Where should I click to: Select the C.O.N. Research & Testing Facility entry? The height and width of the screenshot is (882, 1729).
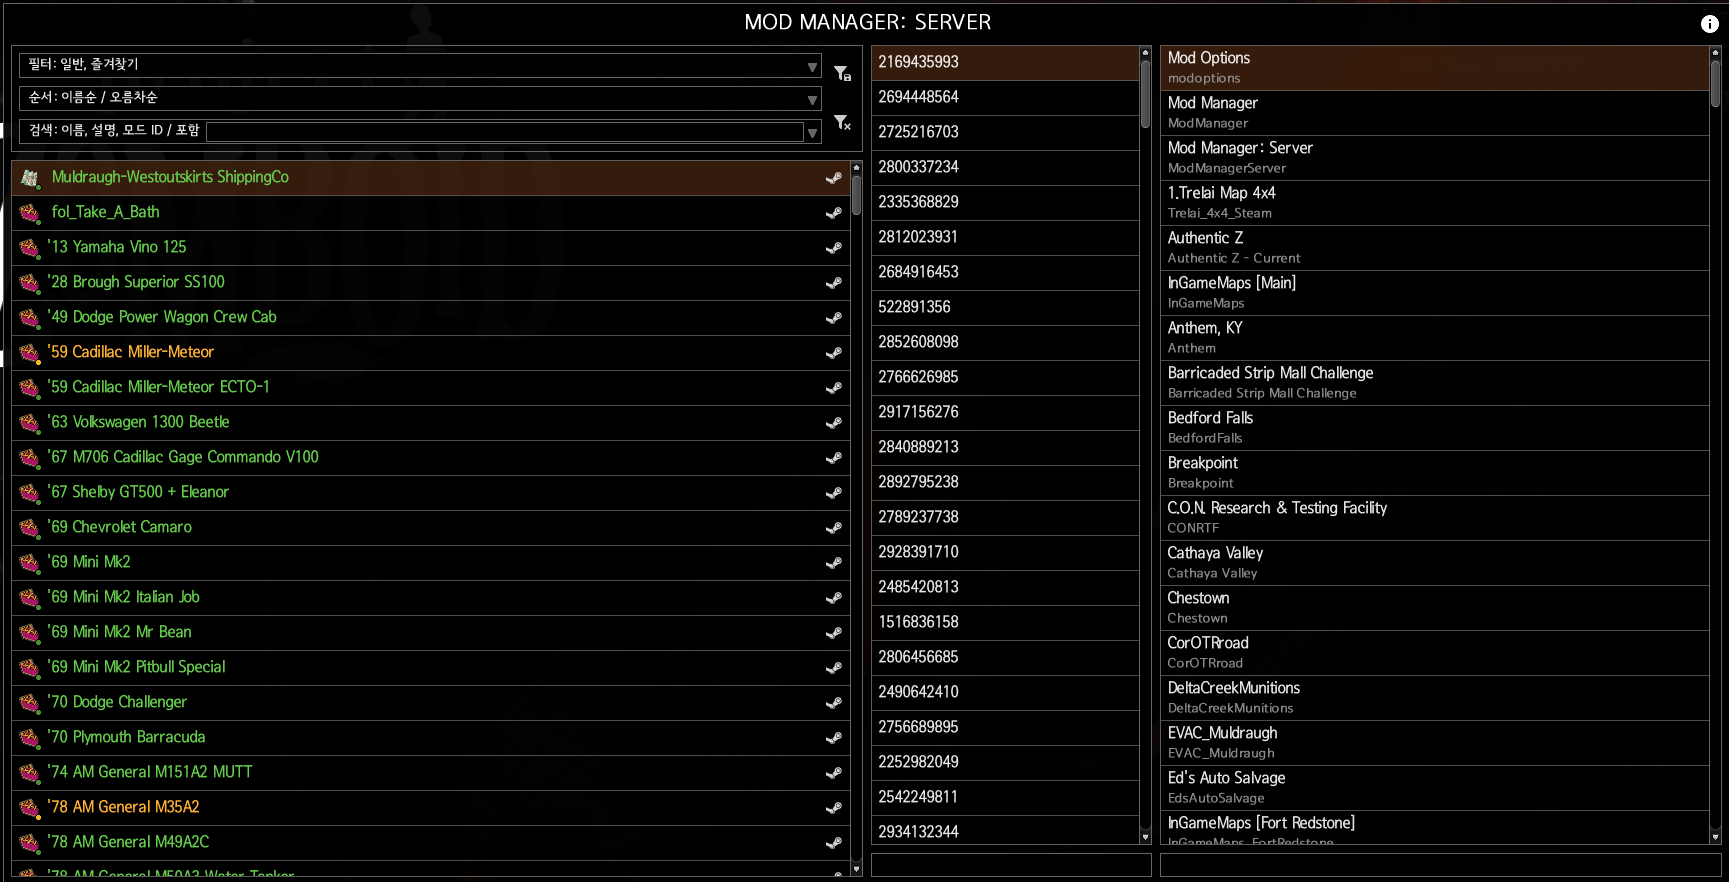tap(1434, 518)
